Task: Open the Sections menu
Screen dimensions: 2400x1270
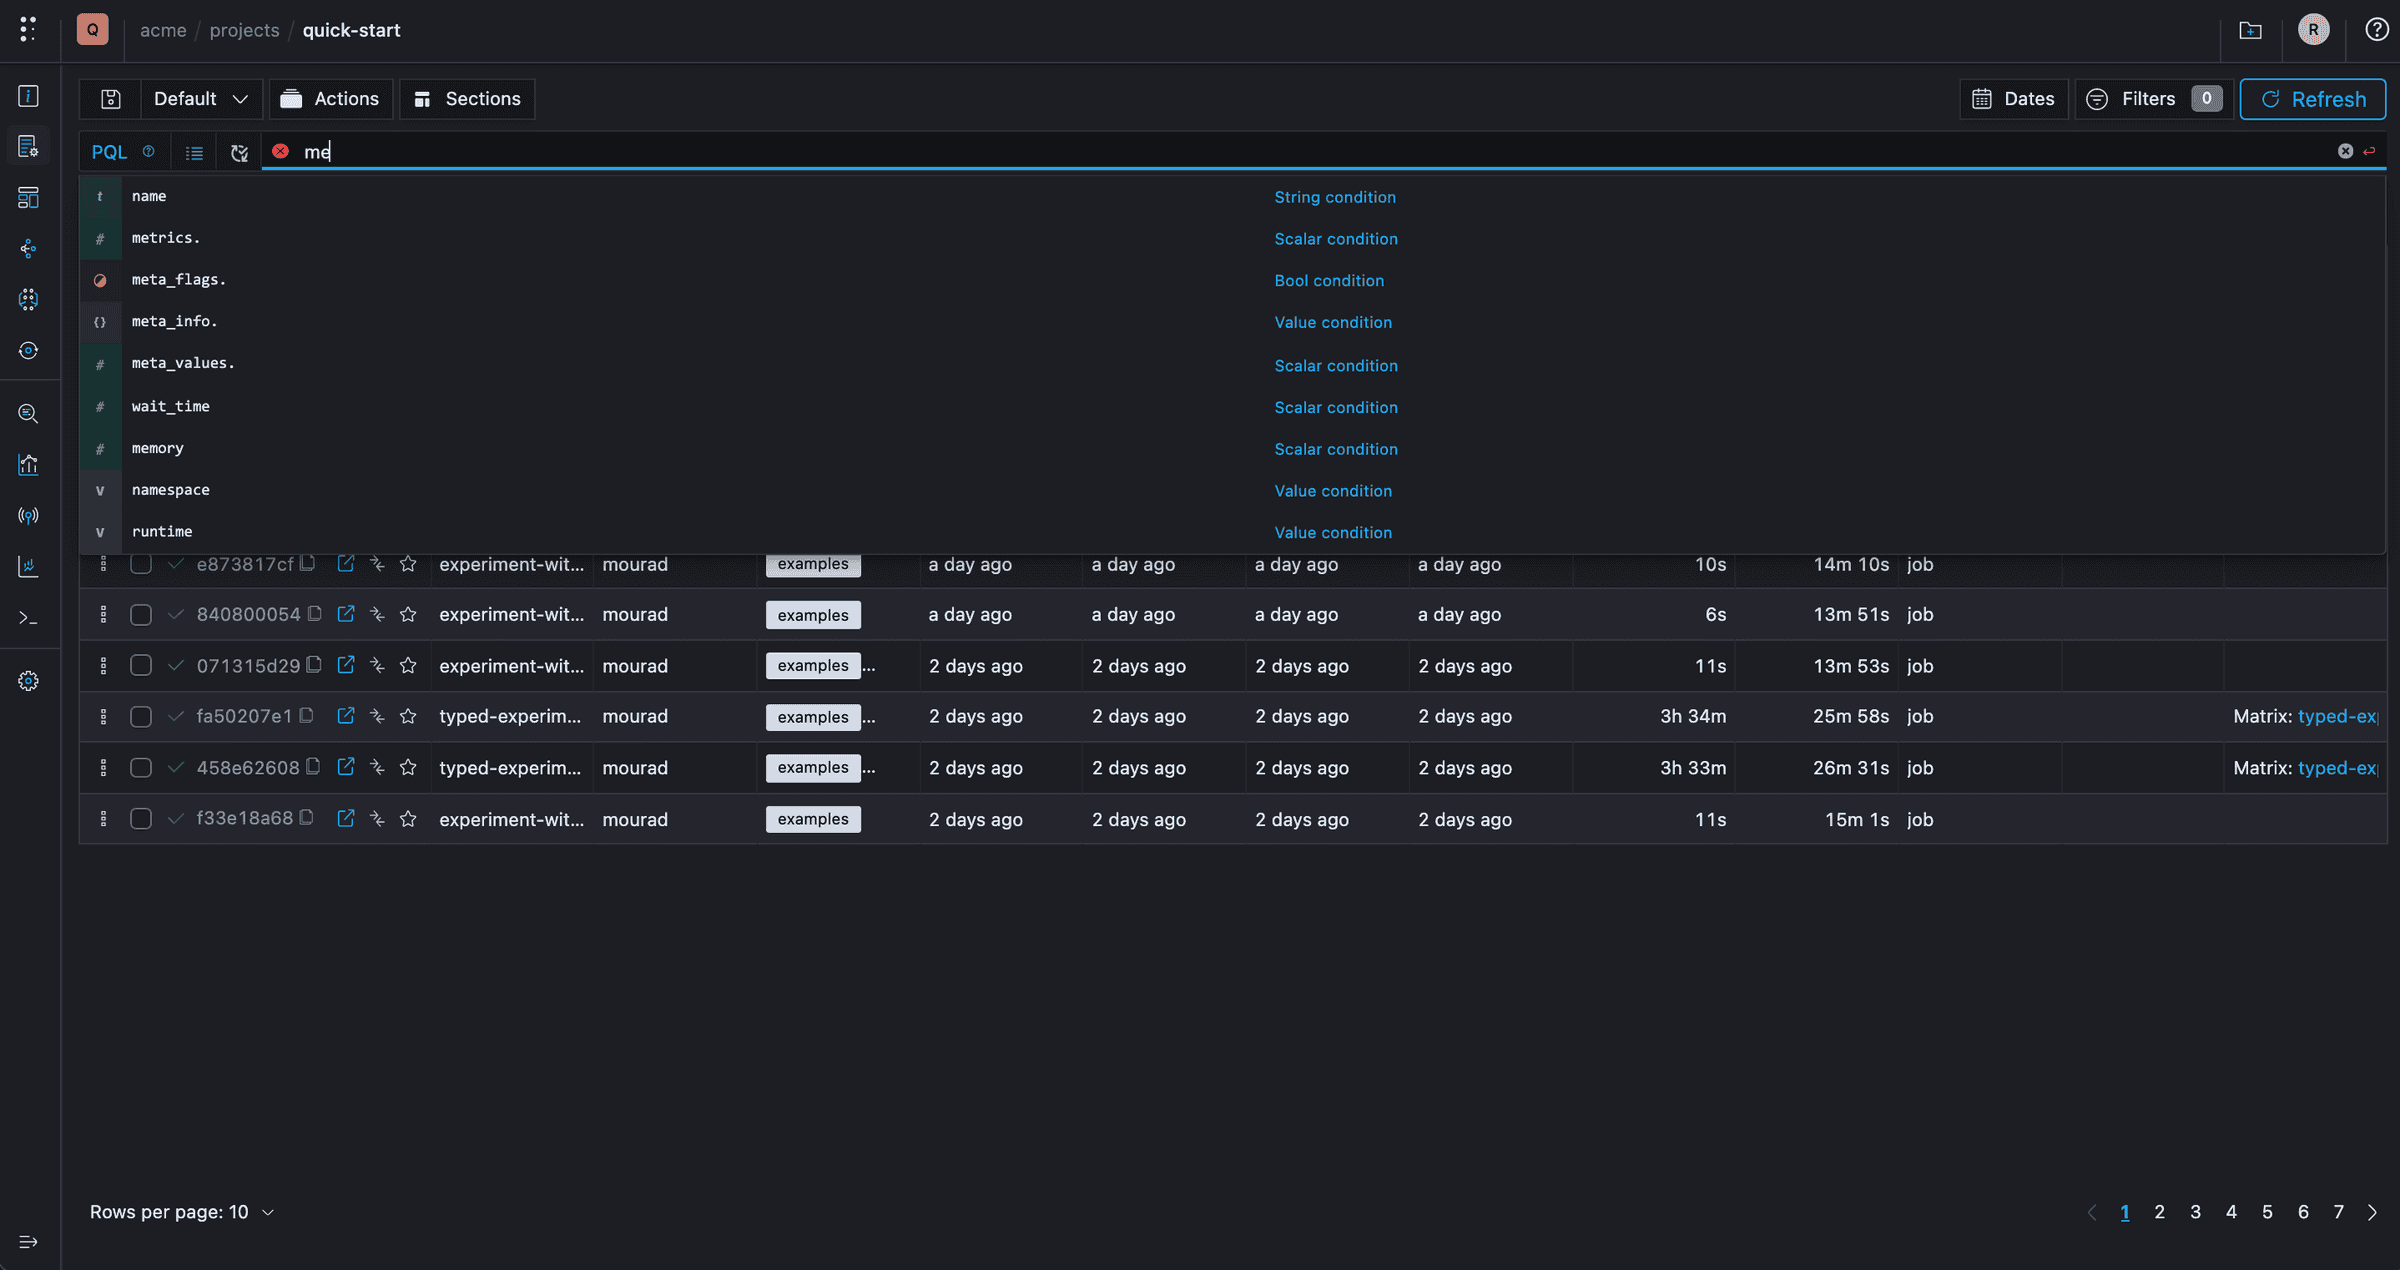Action: 466,98
